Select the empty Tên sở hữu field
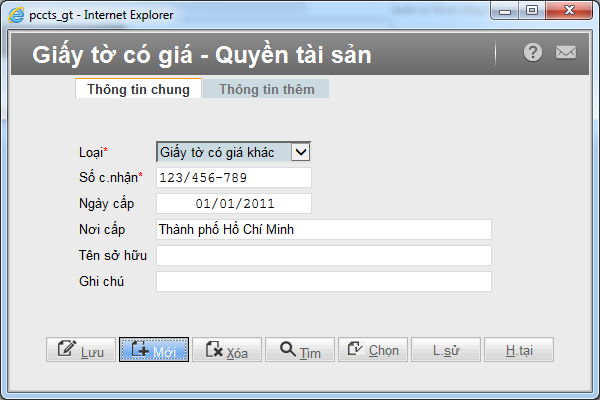 click(x=324, y=256)
